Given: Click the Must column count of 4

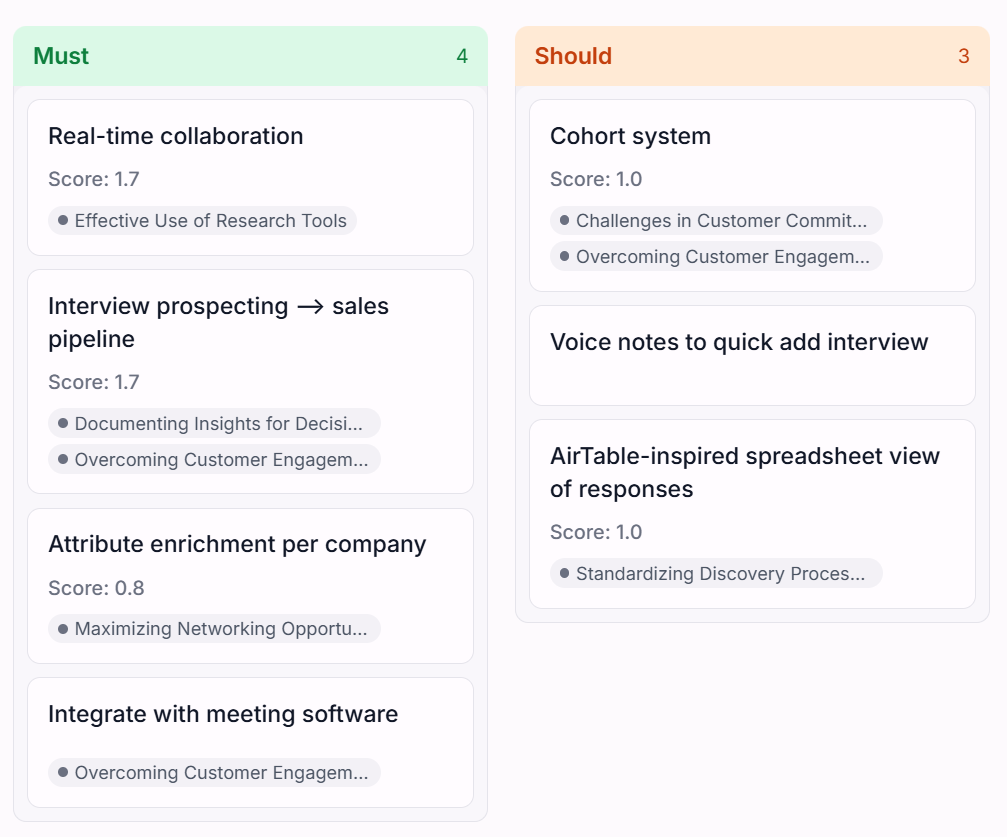Looking at the screenshot, I should pos(462,56).
